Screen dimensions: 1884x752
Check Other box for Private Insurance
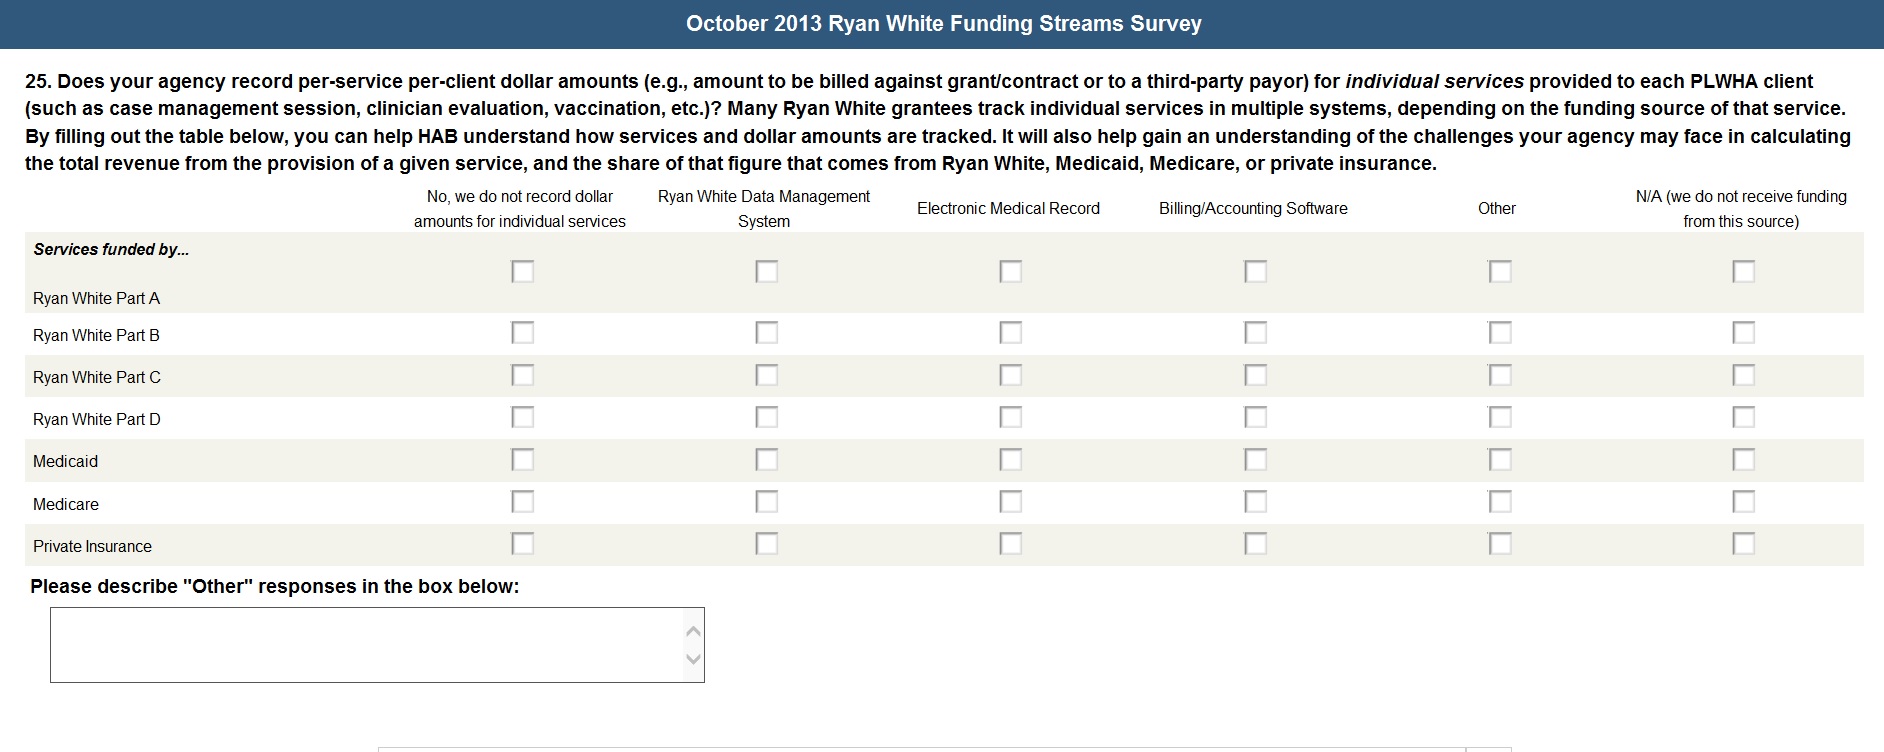(x=1499, y=543)
